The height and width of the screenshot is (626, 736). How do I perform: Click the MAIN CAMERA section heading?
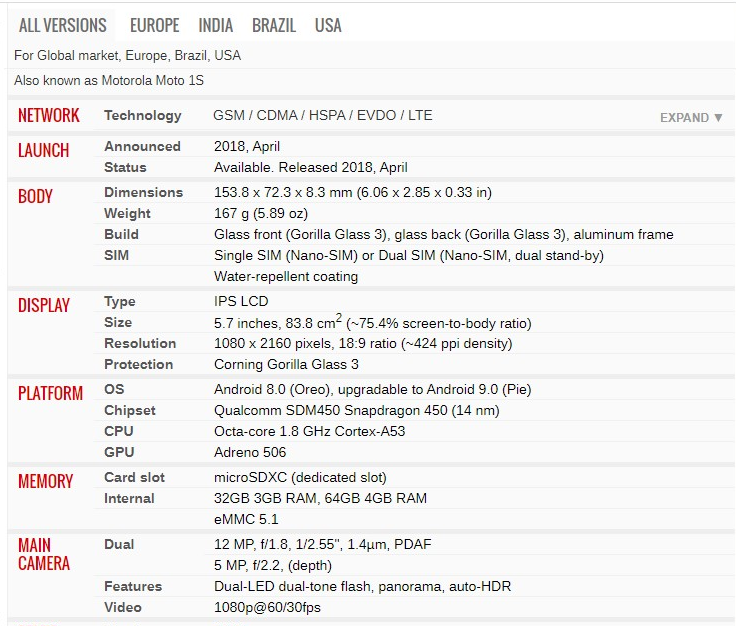pyautogui.click(x=44, y=554)
